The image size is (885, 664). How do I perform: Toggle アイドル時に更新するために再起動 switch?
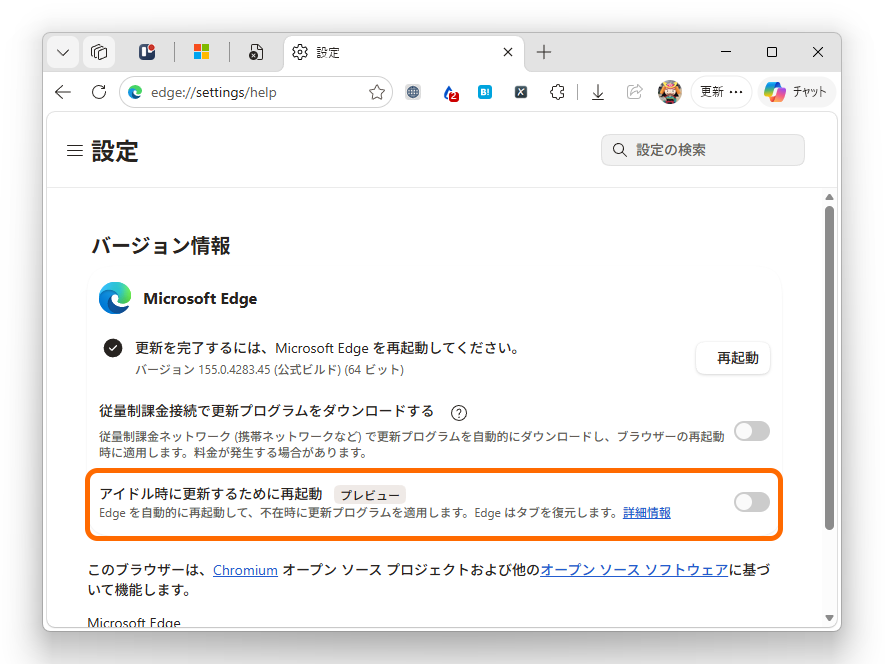pyautogui.click(x=752, y=501)
